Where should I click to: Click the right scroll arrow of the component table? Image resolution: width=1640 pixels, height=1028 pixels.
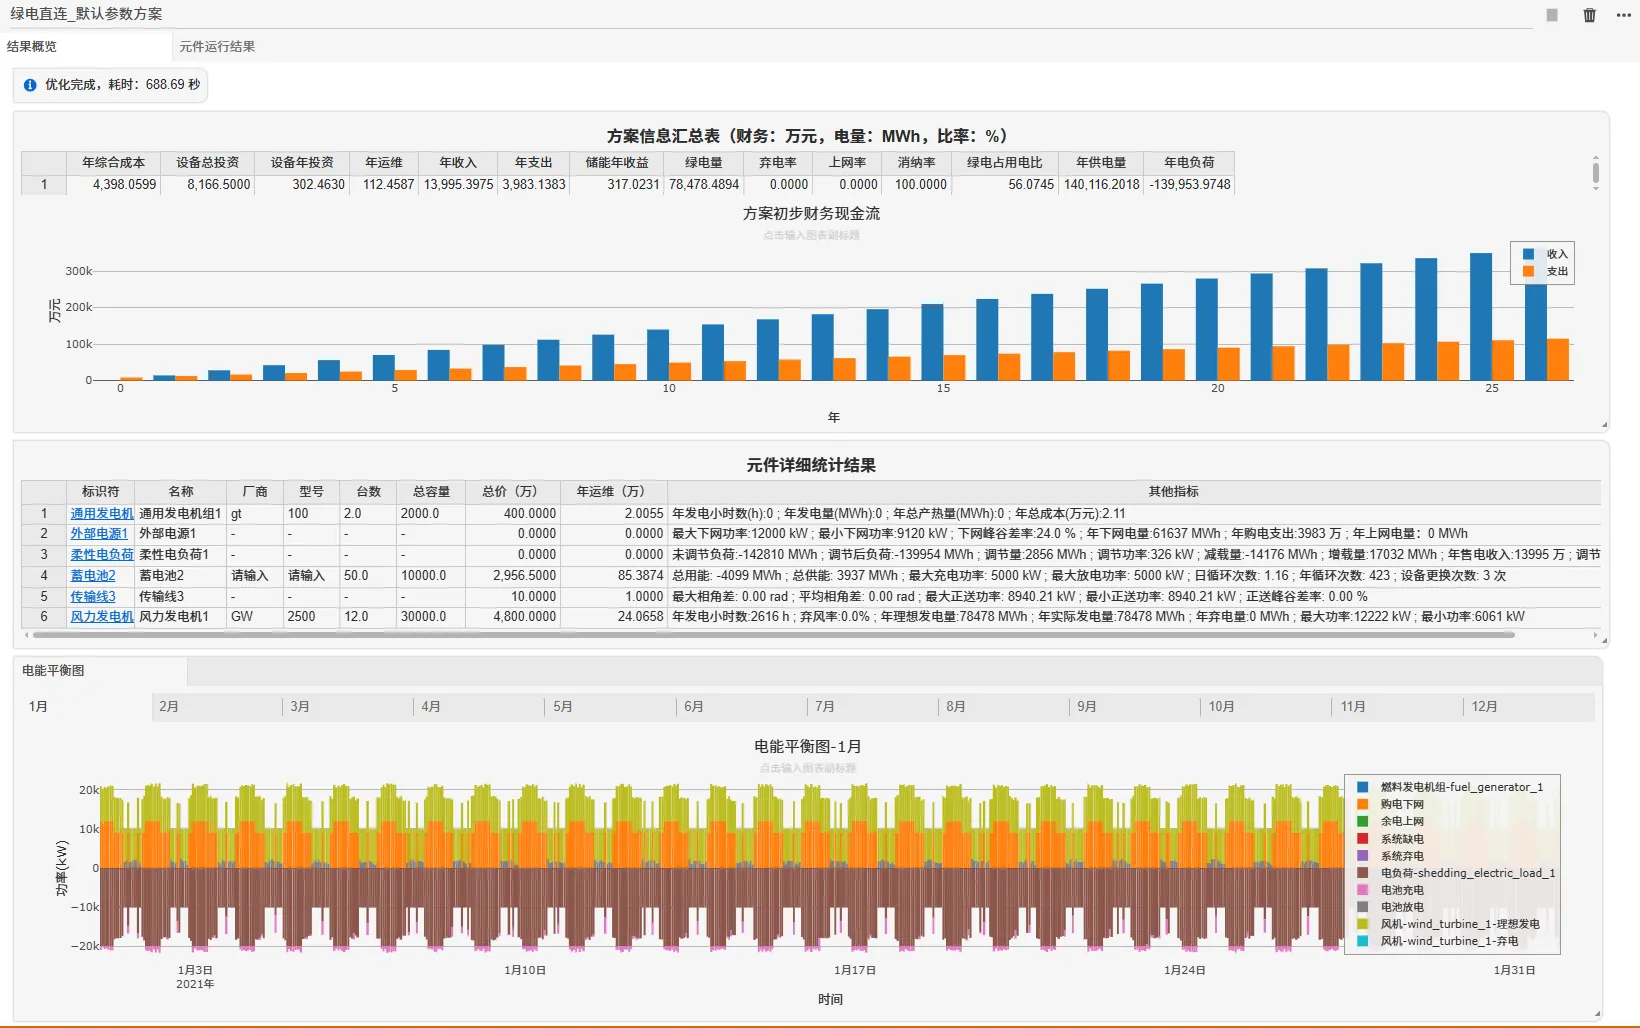point(1595,635)
